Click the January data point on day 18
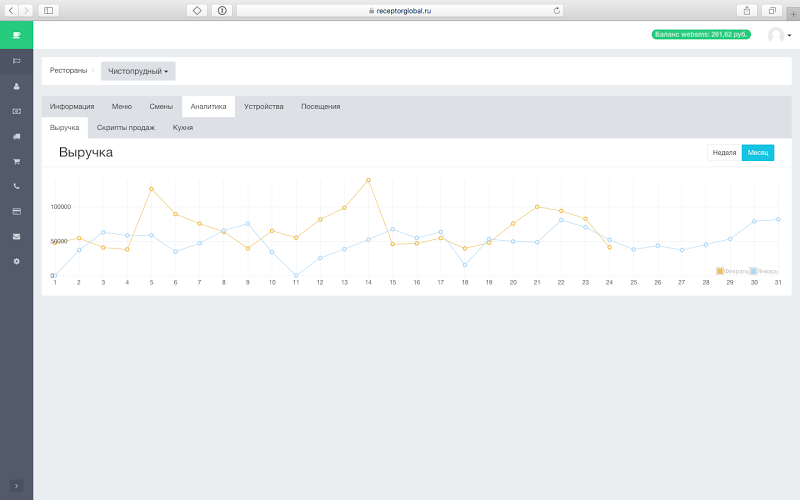This screenshot has width=800, height=500. [x=465, y=265]
